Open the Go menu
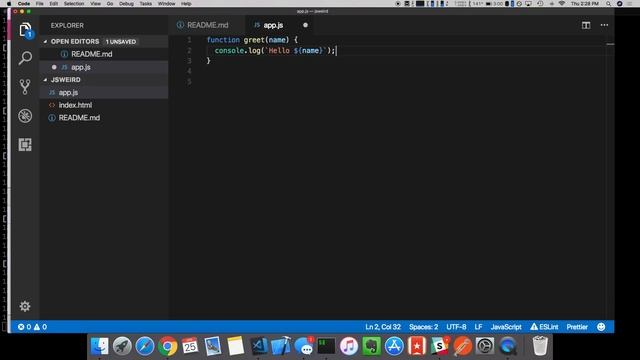Image resolution: width=640 pixels, height=360 pixels. click(110, 4)
